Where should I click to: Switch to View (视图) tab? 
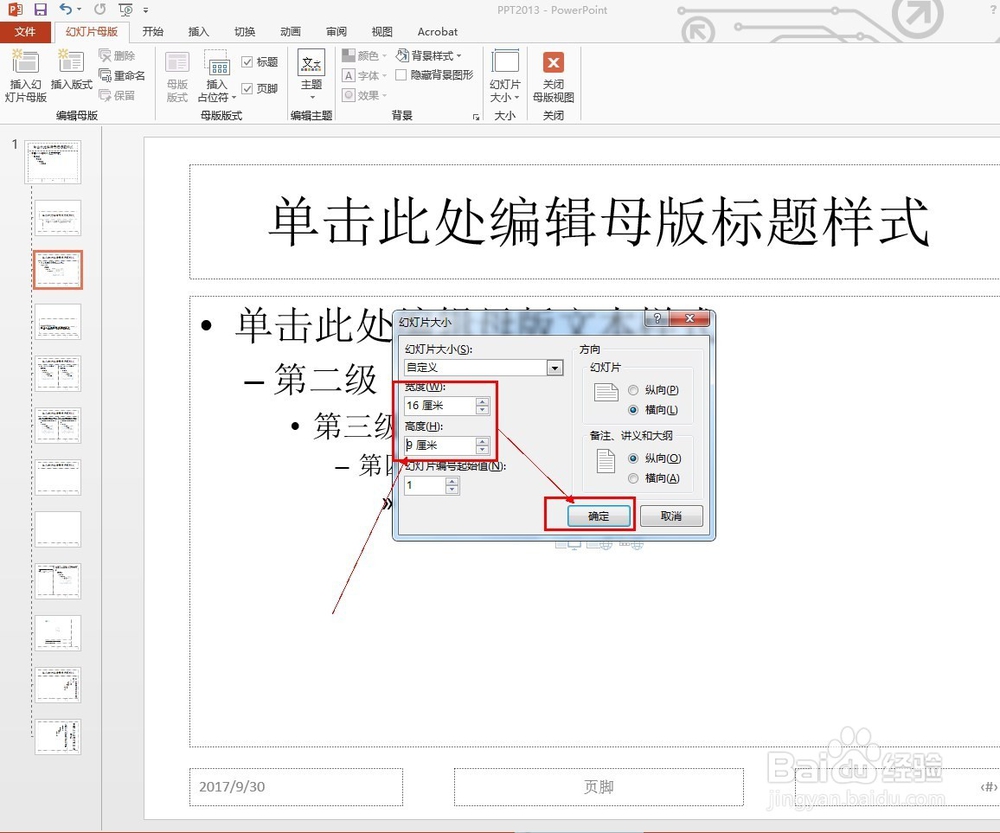pos(382,31)
